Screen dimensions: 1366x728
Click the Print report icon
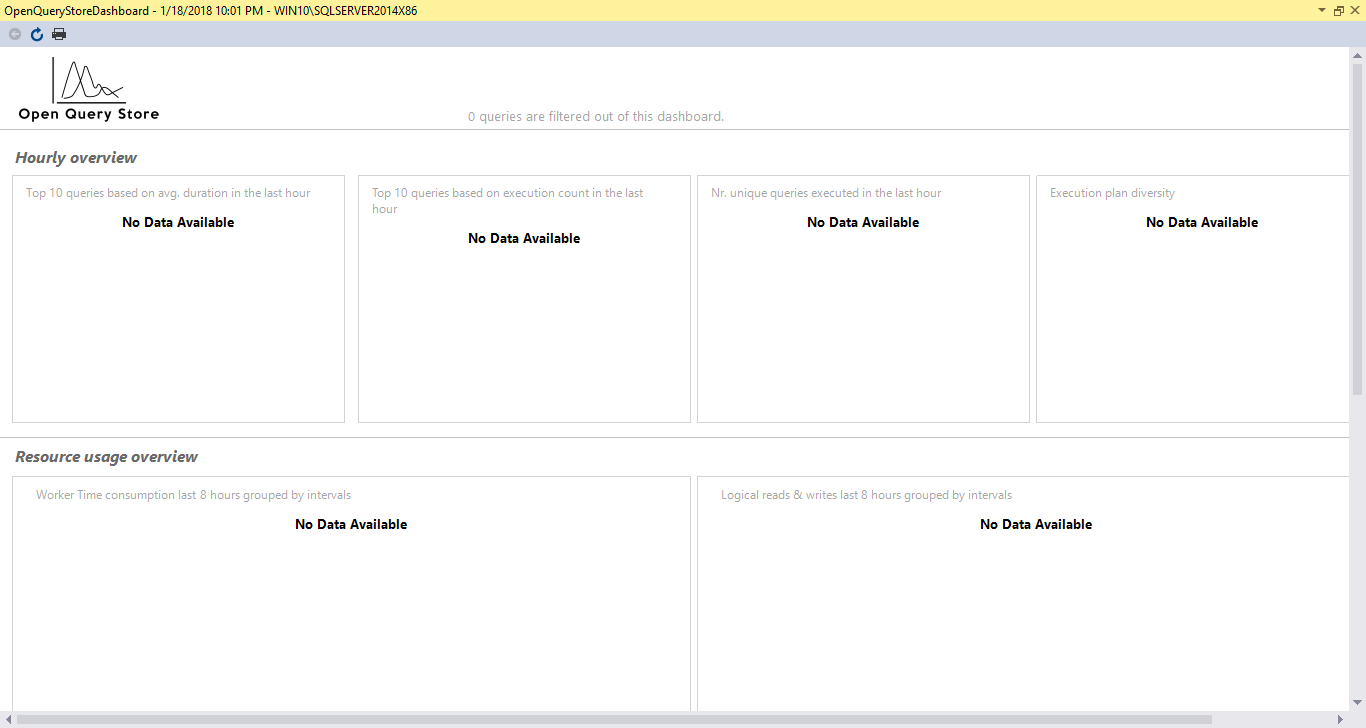pyautogui.click(x=59, y=34)
